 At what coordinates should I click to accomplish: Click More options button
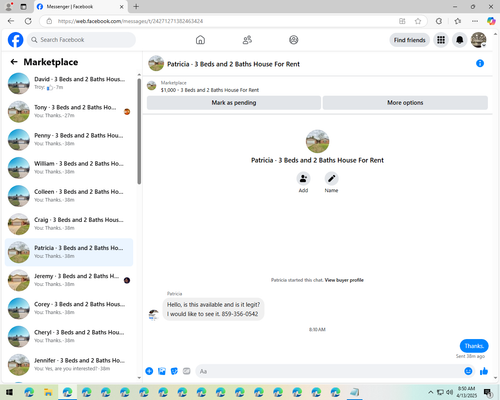click(x=405, y=103)
